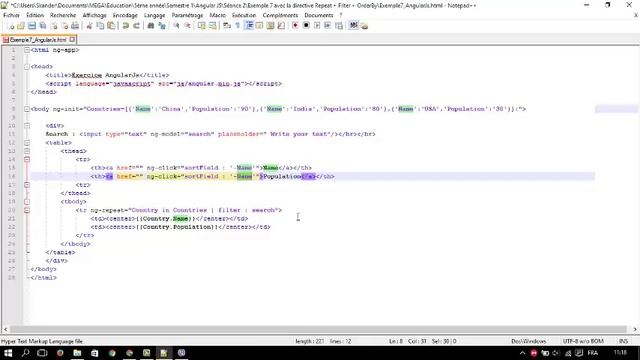Open Find with the binoculars icon
Screen dimensions: 640x360
click(151, 26)
